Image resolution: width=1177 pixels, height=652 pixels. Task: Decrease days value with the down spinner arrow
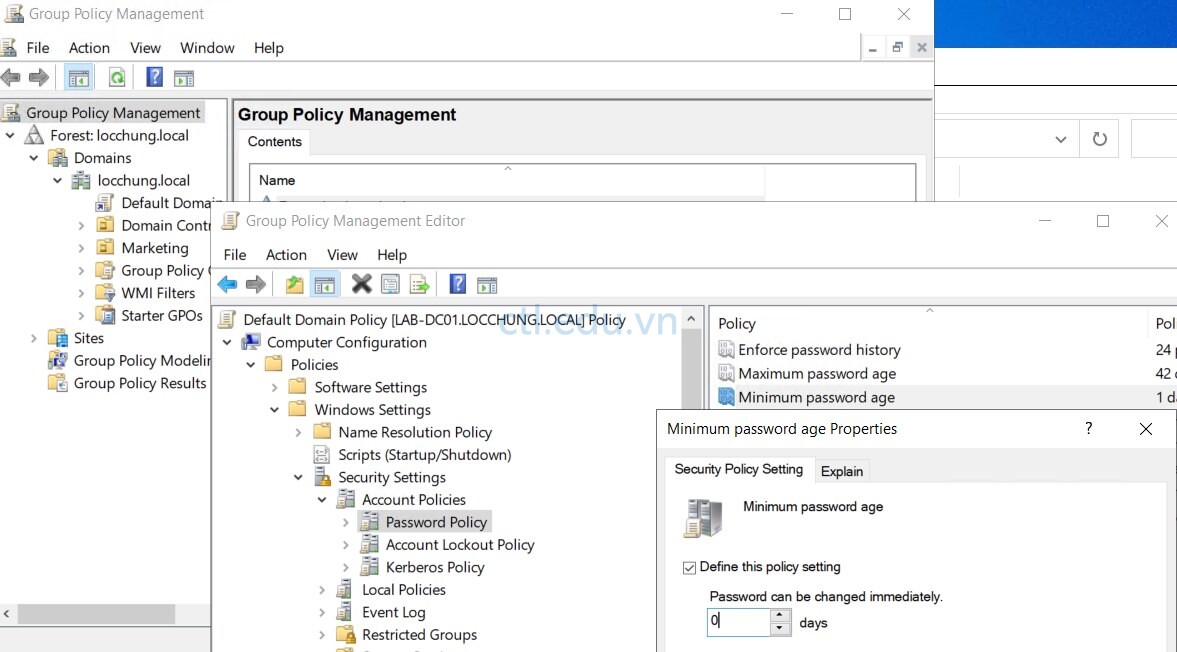point(780,629)
